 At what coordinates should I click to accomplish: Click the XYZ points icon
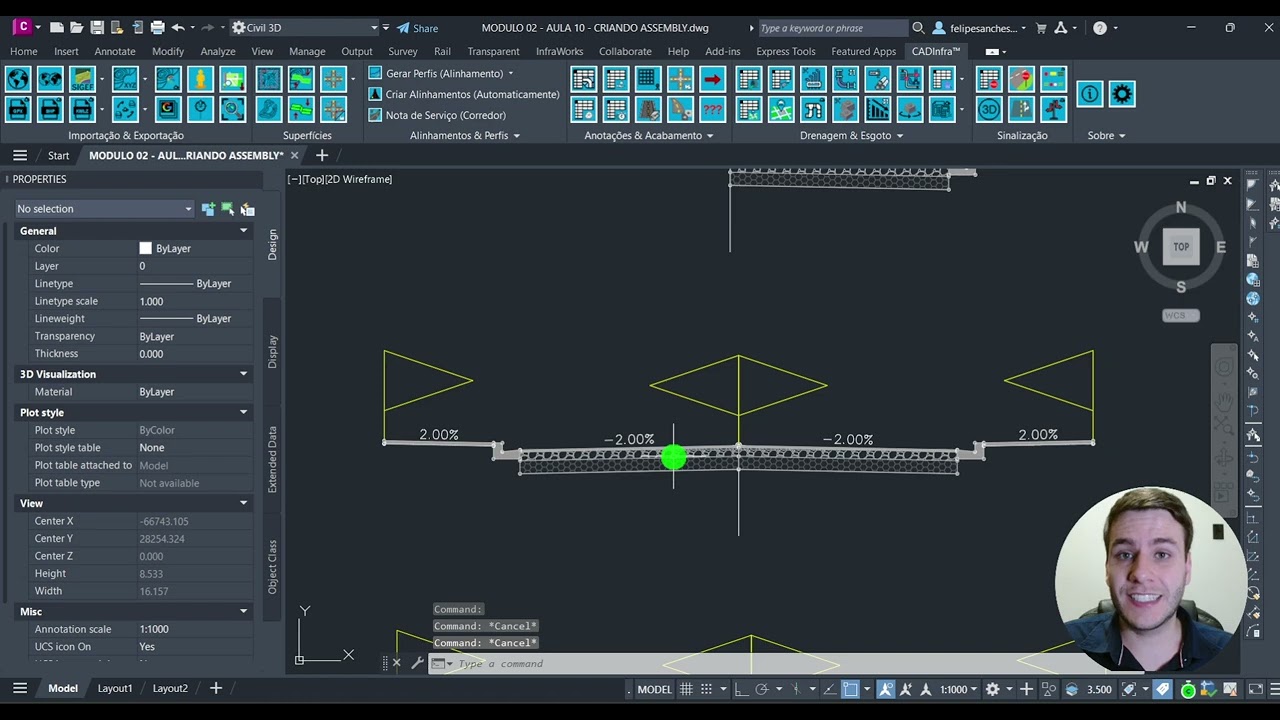pyautogui.click(x=125, y=78)
